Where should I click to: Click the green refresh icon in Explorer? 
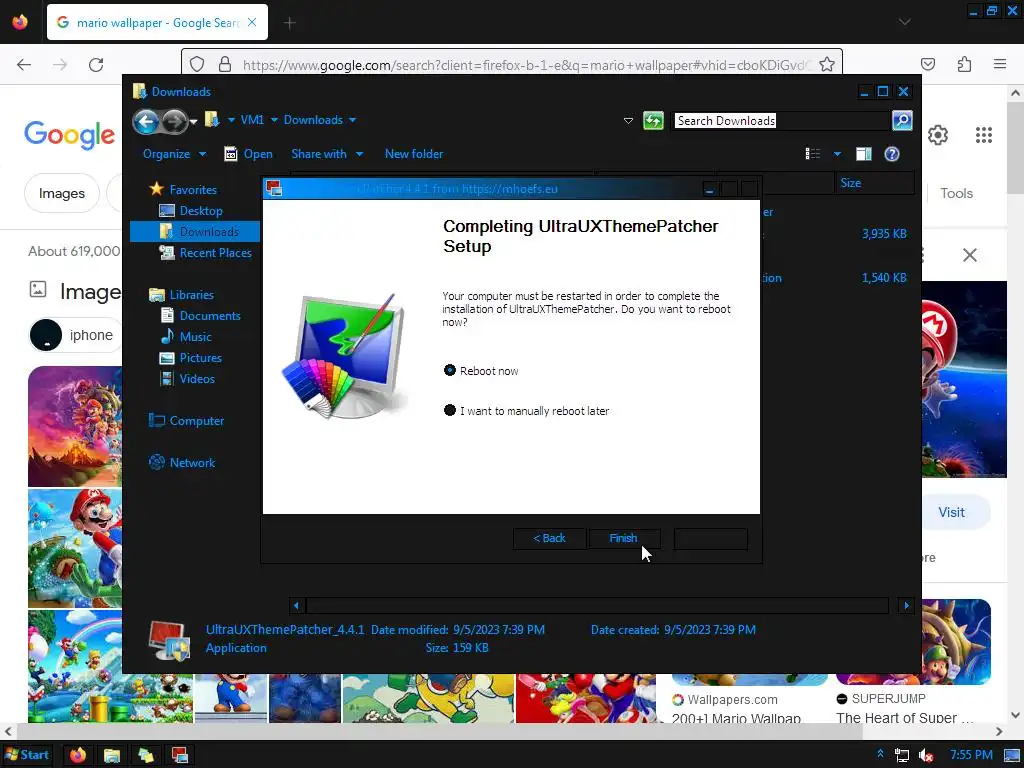(x=653, y=121)
